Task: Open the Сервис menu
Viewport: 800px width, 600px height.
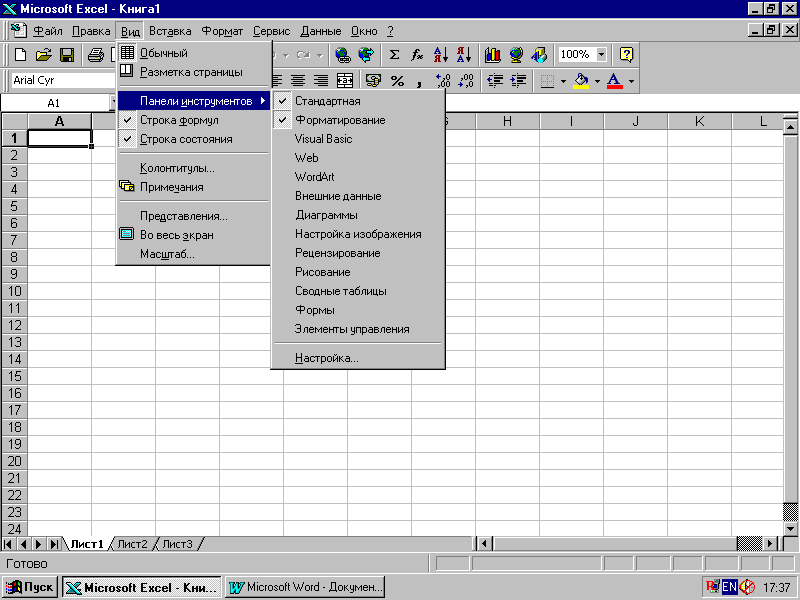Action: click(271, 31)
